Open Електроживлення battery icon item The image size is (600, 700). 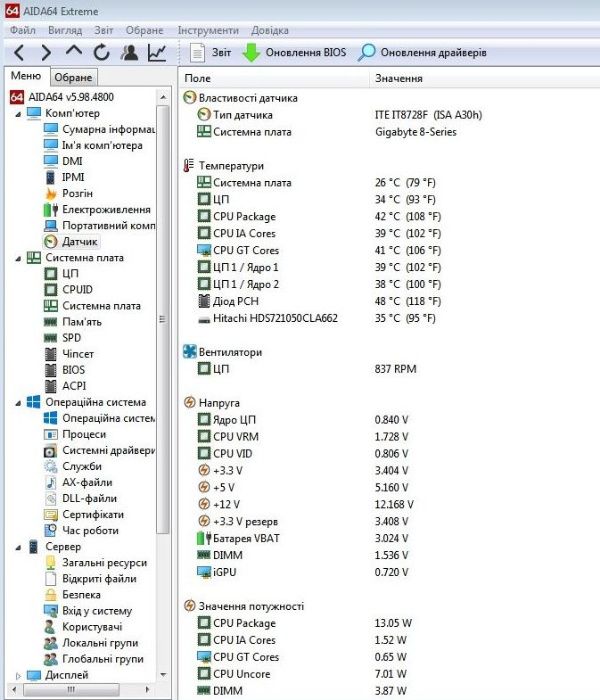(97, 209)
